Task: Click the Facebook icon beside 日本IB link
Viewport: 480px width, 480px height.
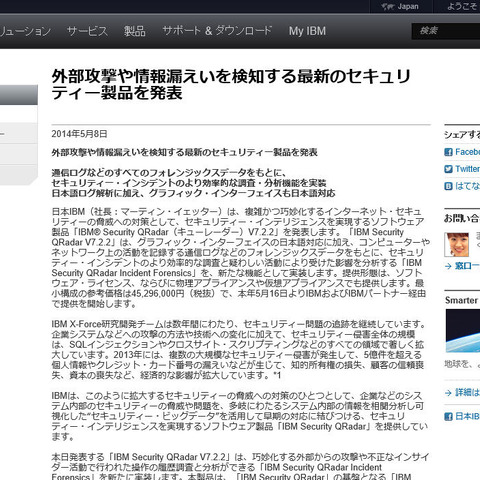Action: (448, 416)
